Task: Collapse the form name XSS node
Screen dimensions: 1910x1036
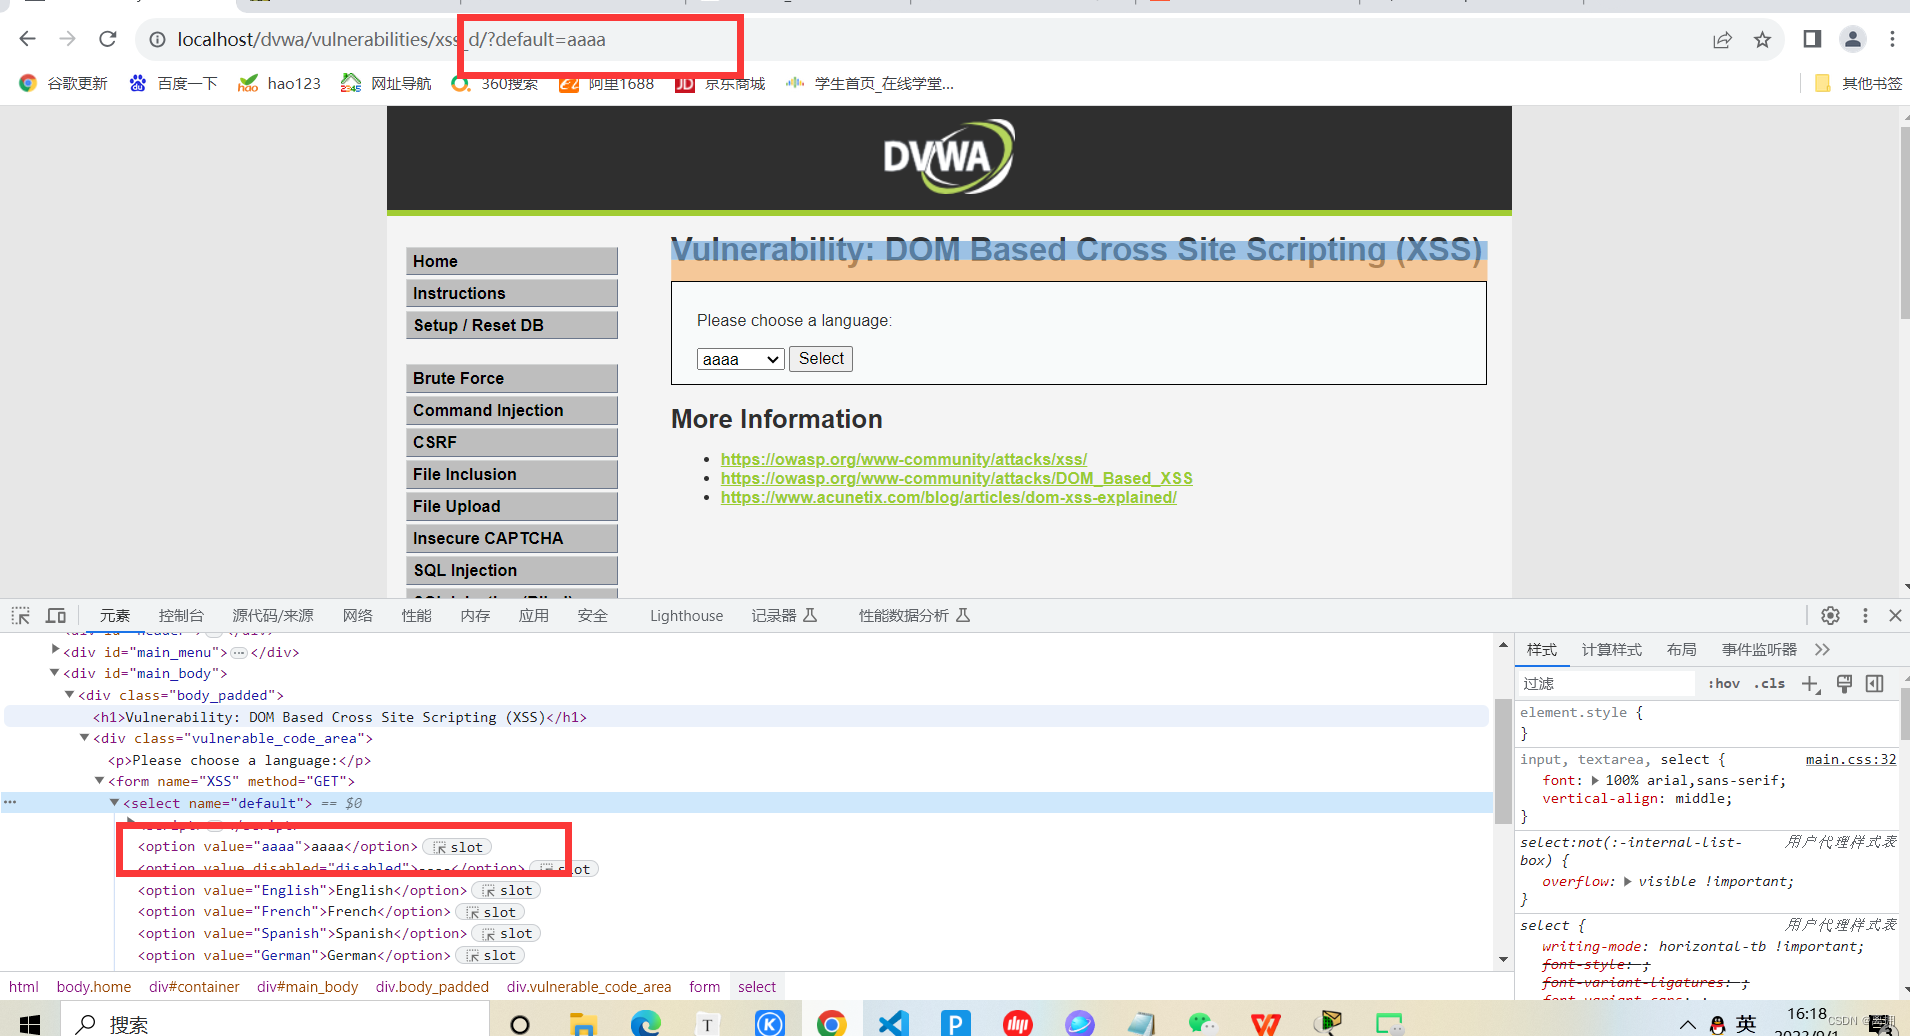Action: point(100,781)
